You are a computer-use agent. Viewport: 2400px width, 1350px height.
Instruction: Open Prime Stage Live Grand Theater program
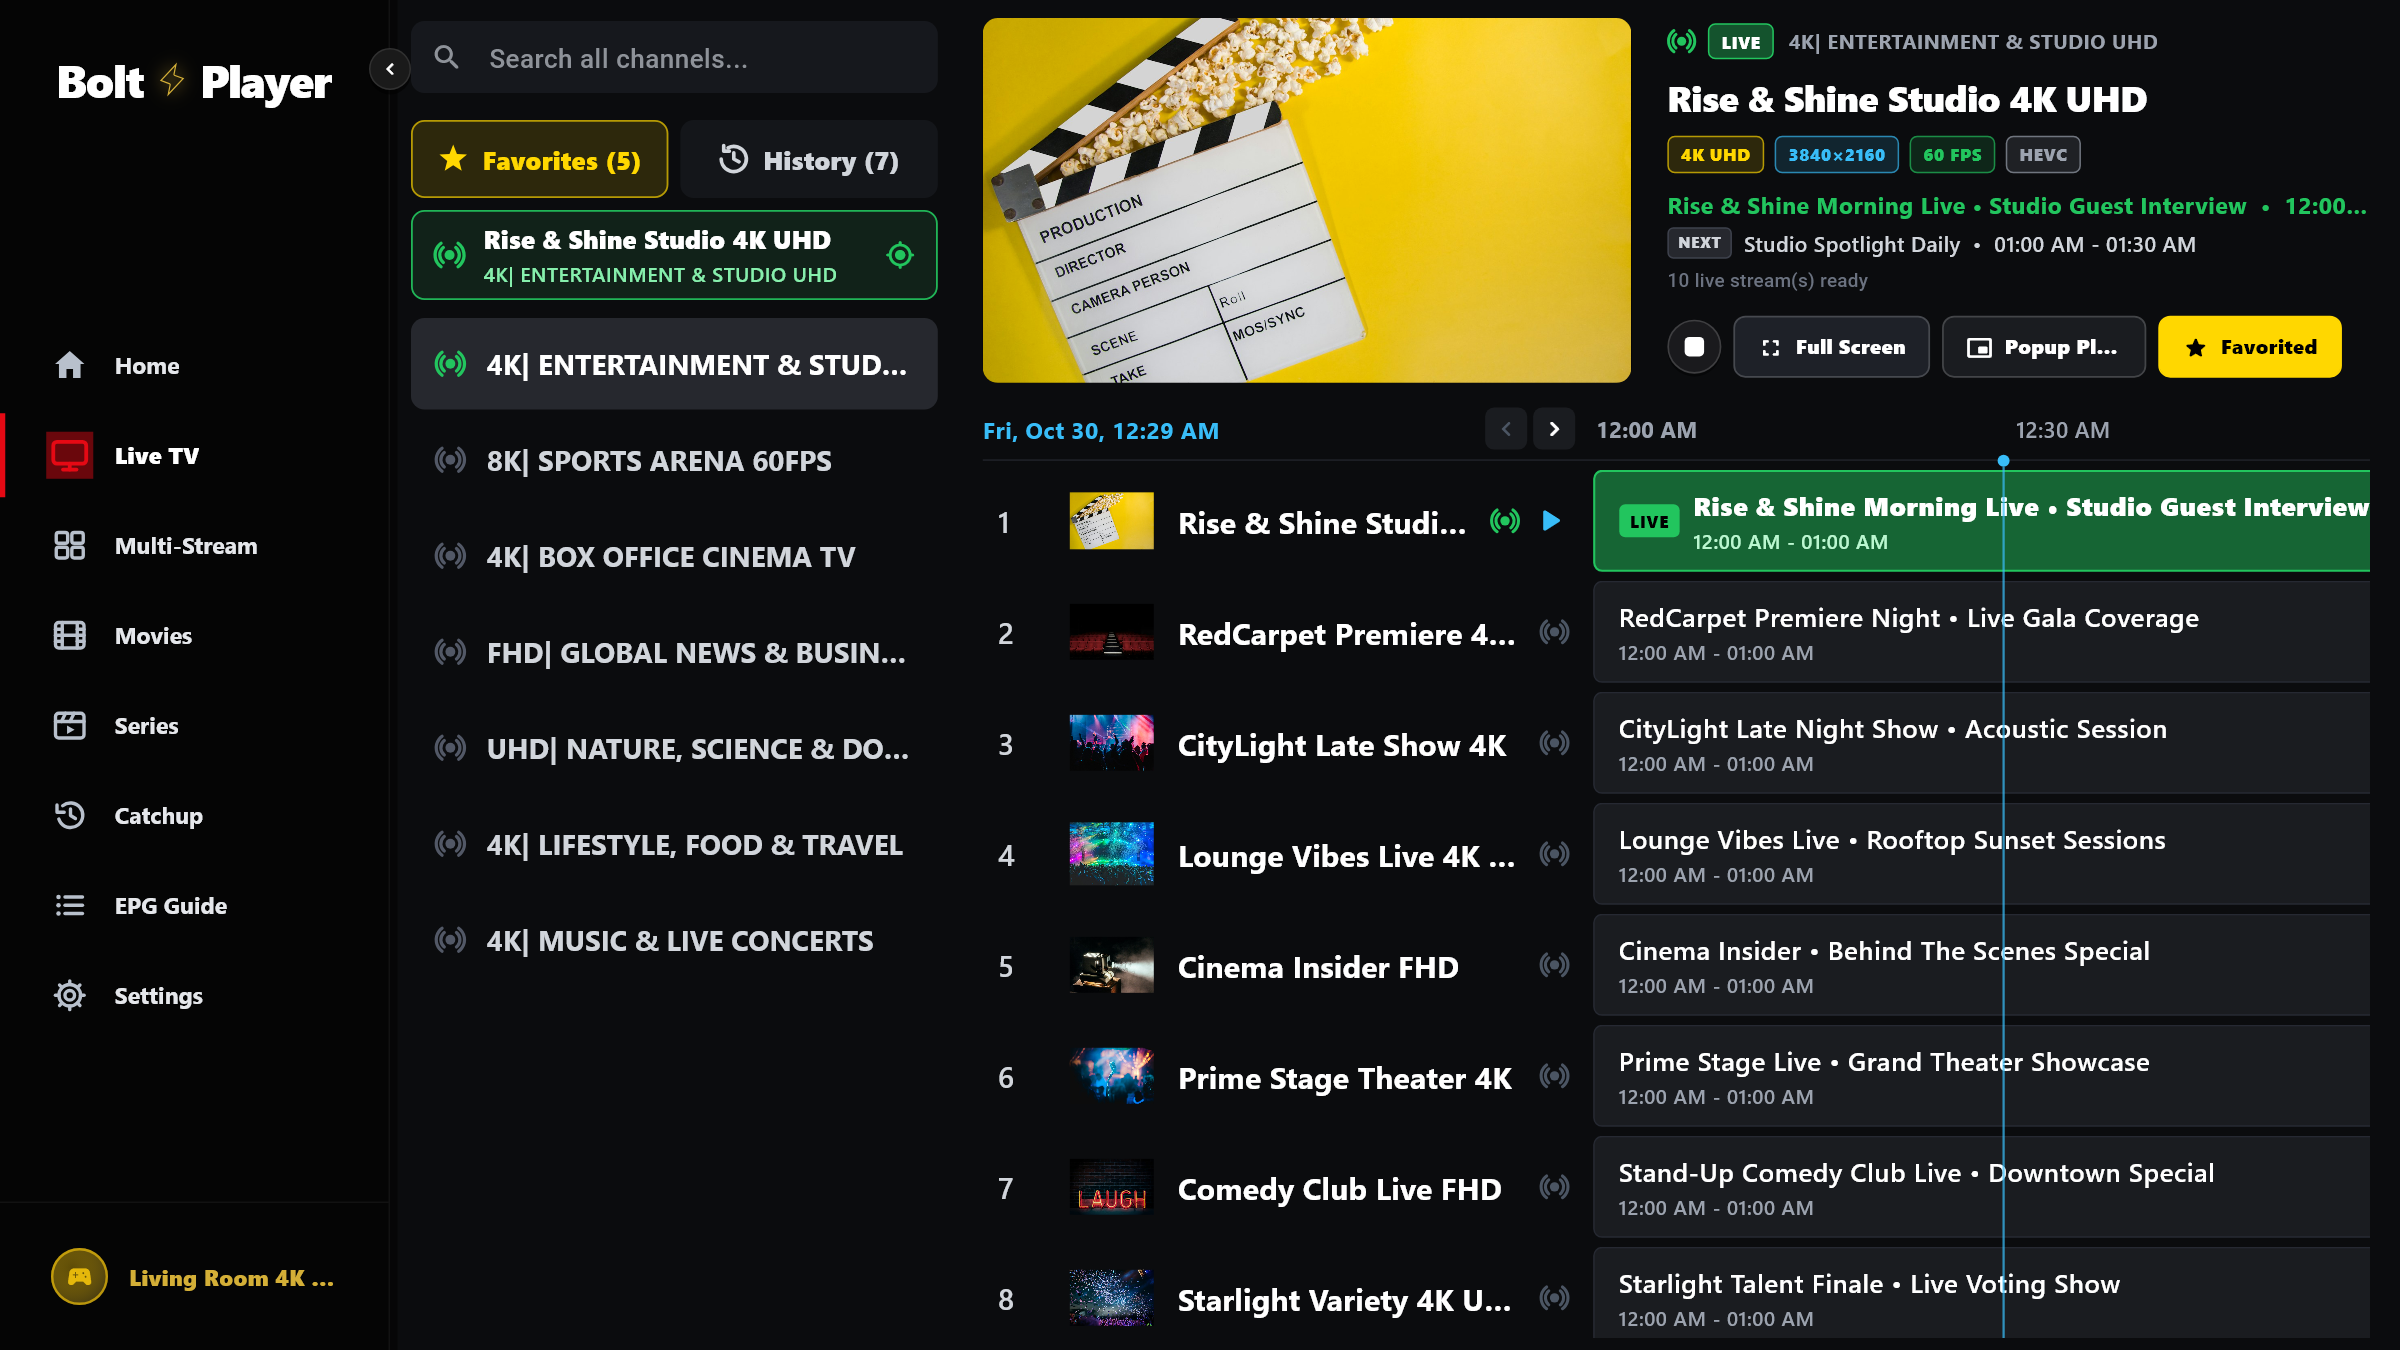(x=1982, y=1076)
